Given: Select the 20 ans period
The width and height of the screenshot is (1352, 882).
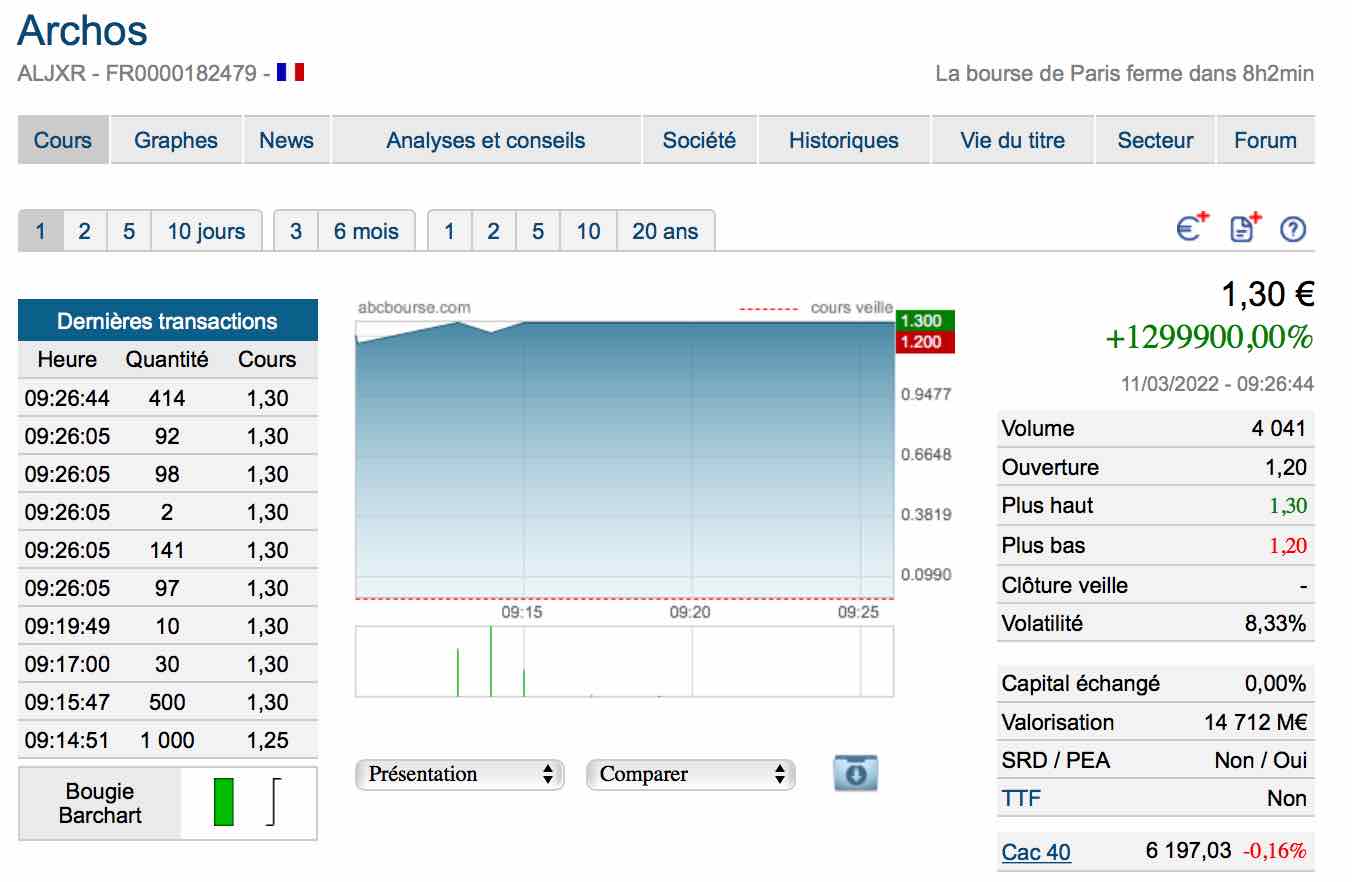Looking at the screenshot, I should point(666,231).
